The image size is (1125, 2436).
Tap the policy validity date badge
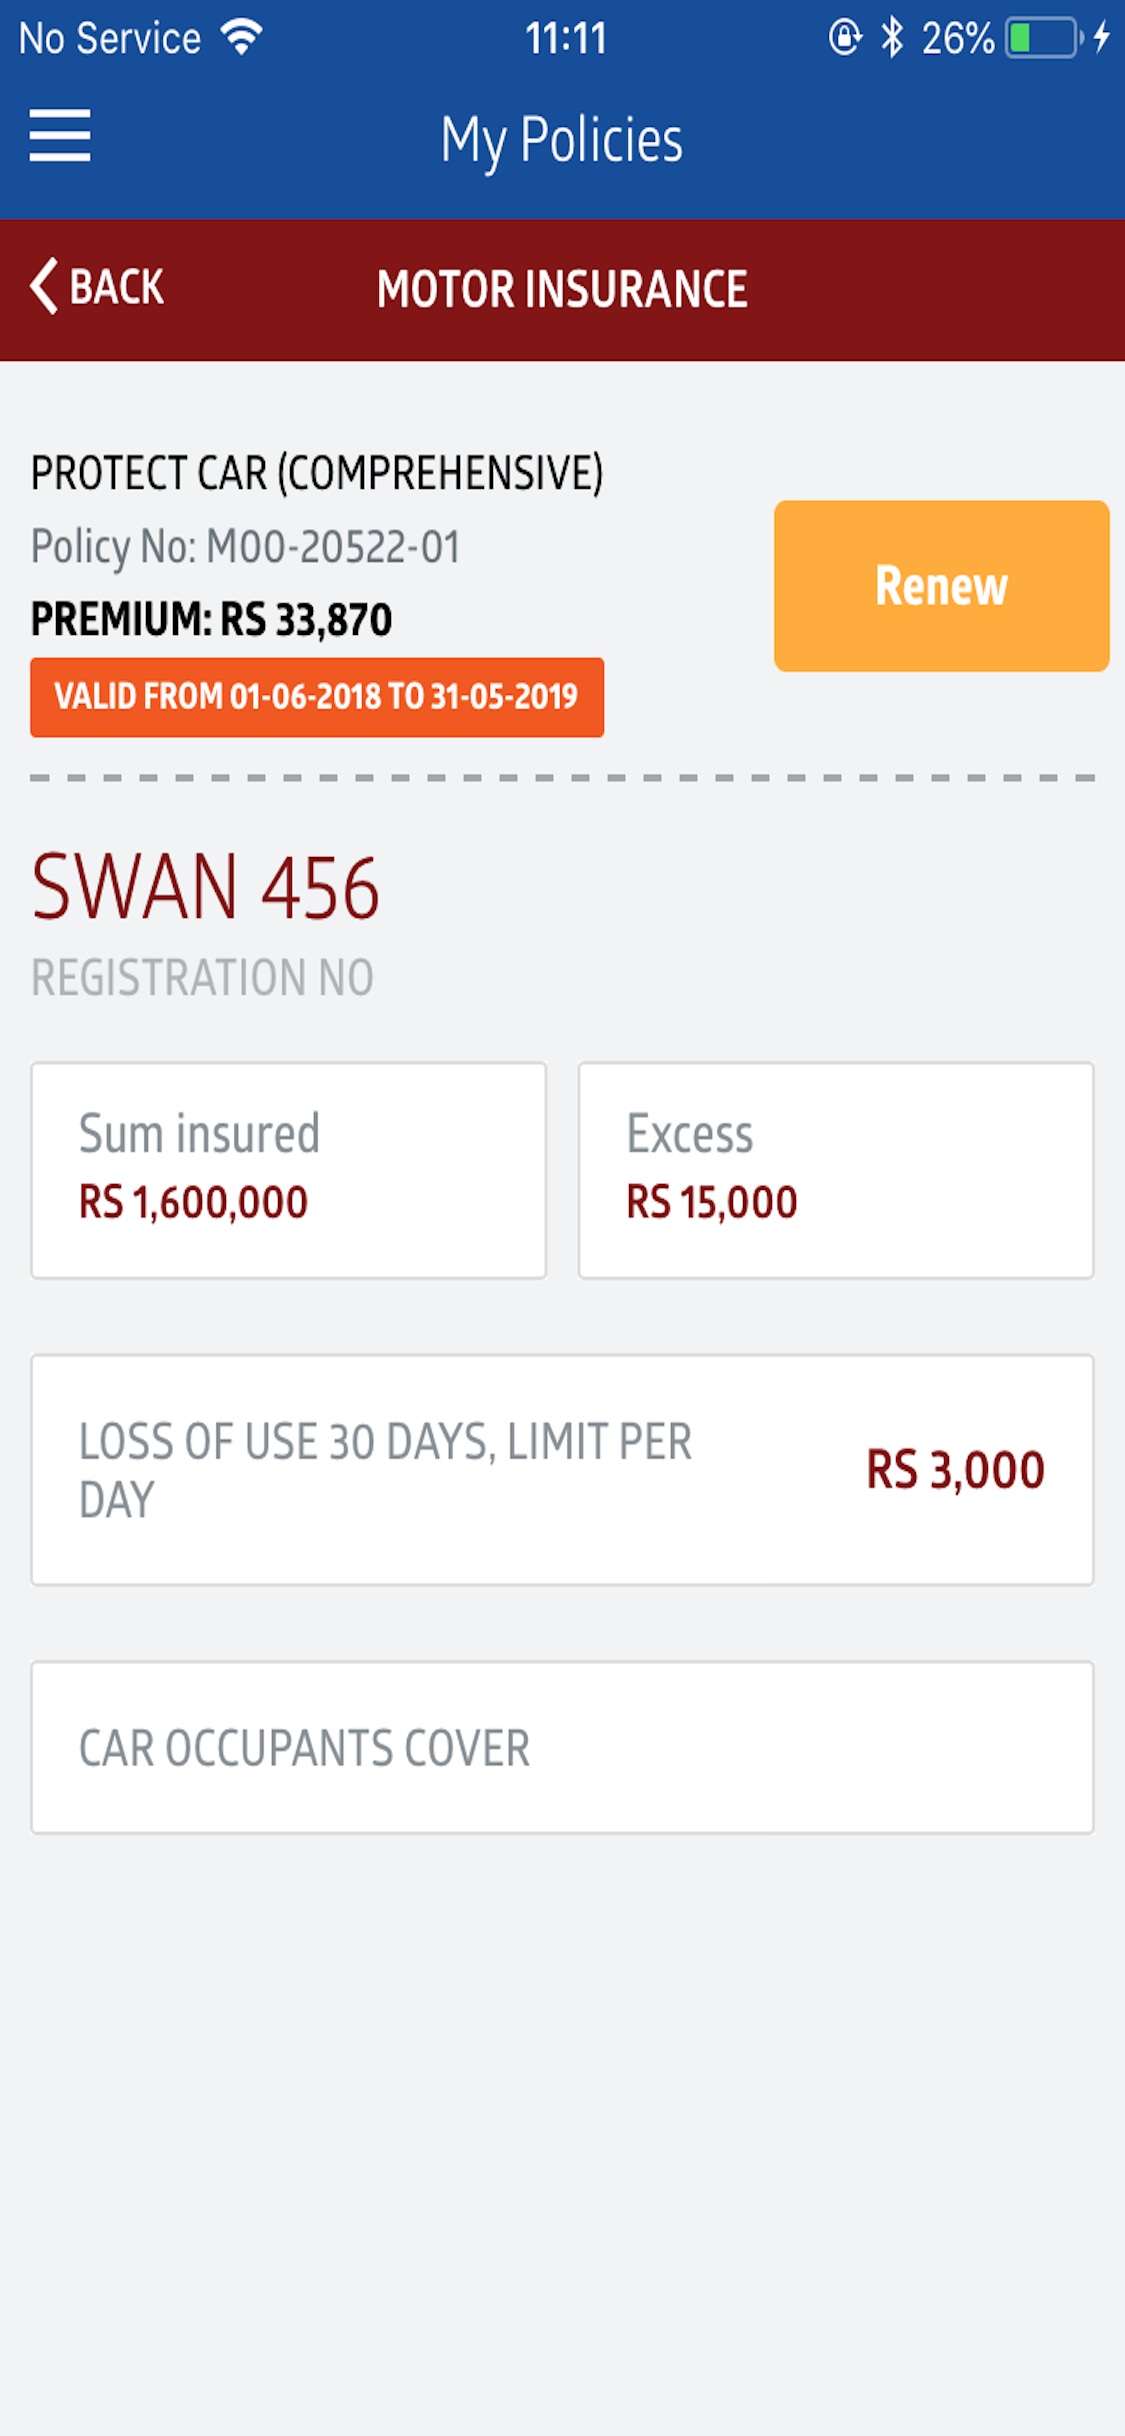(317, 697)
